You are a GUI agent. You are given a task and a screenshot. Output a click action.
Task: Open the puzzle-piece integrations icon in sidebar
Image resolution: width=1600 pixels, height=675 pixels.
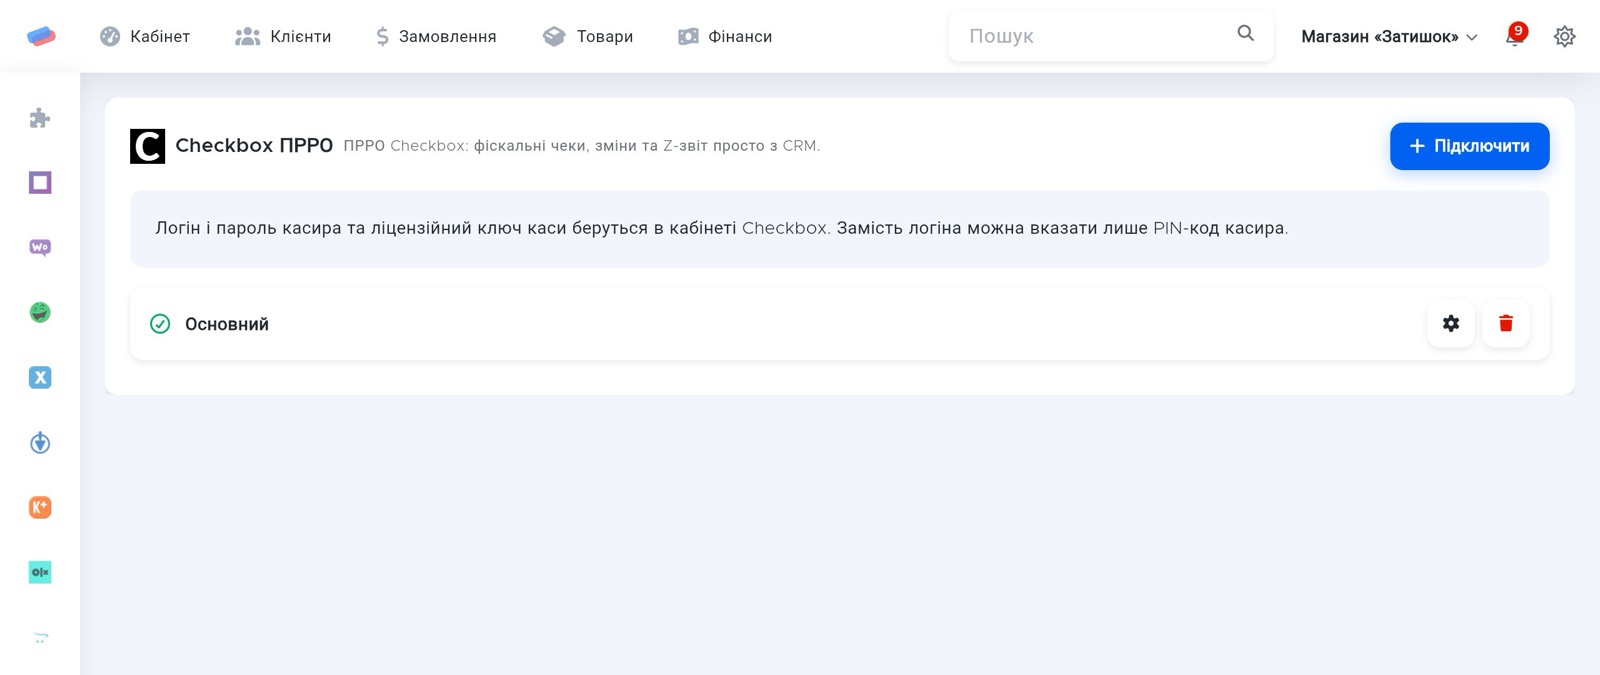[40, 118]
